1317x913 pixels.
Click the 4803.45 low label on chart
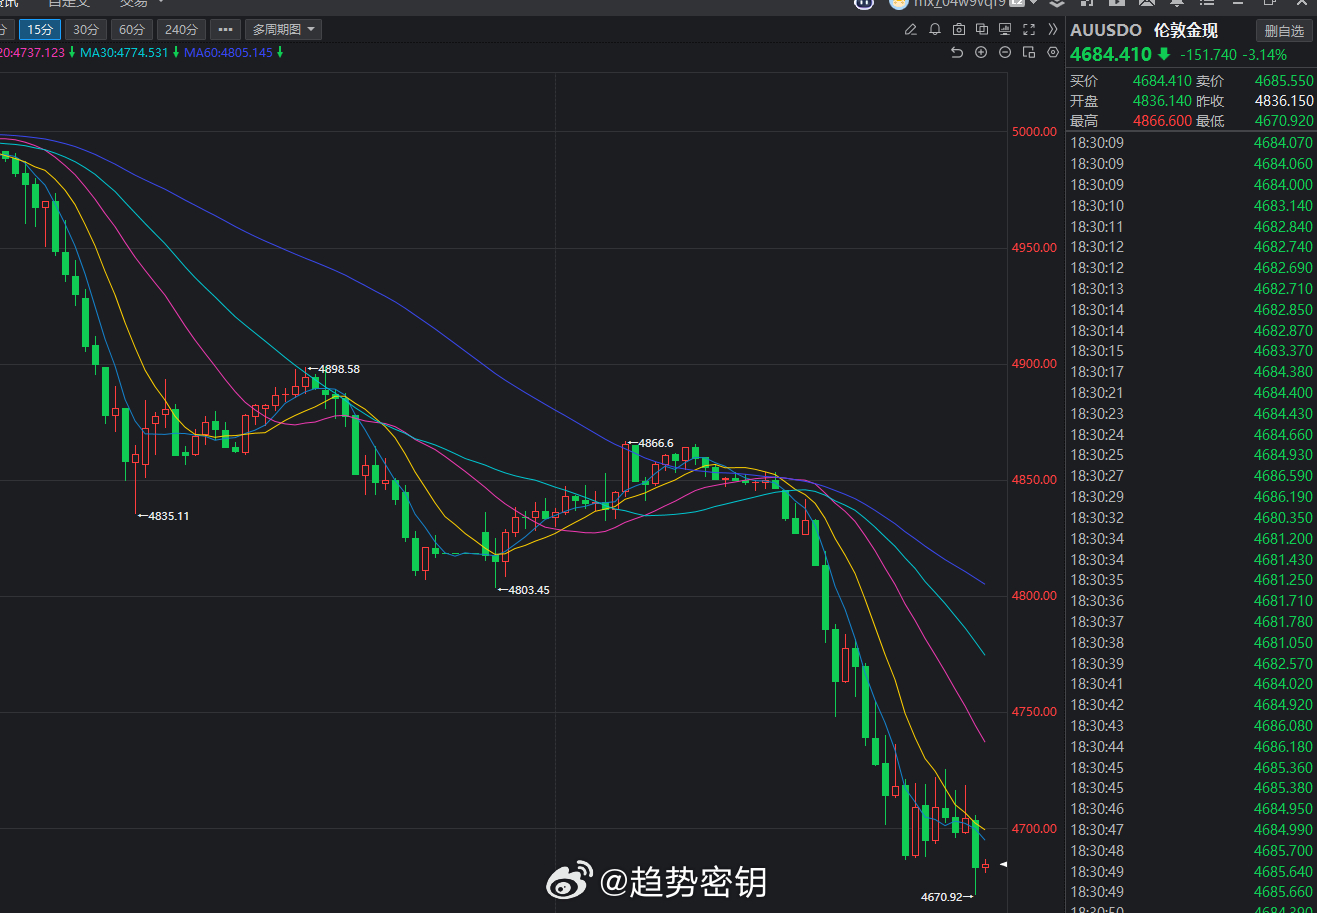pos(529,590)
